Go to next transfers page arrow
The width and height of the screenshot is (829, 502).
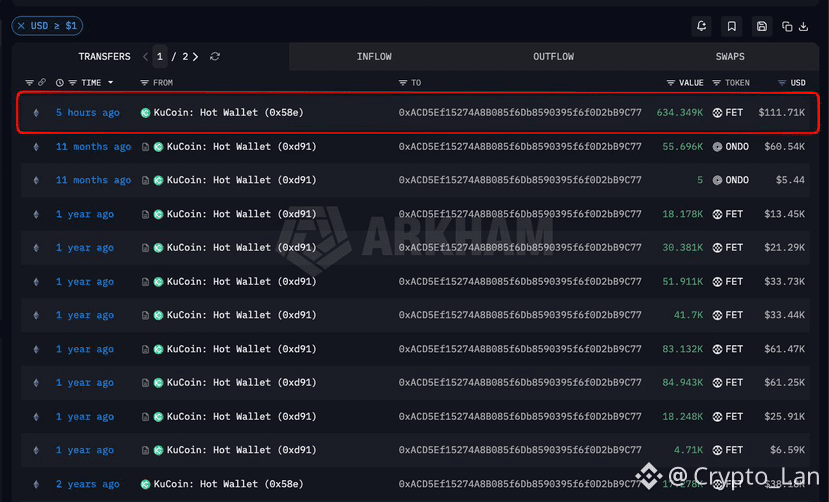click(196, 57)
